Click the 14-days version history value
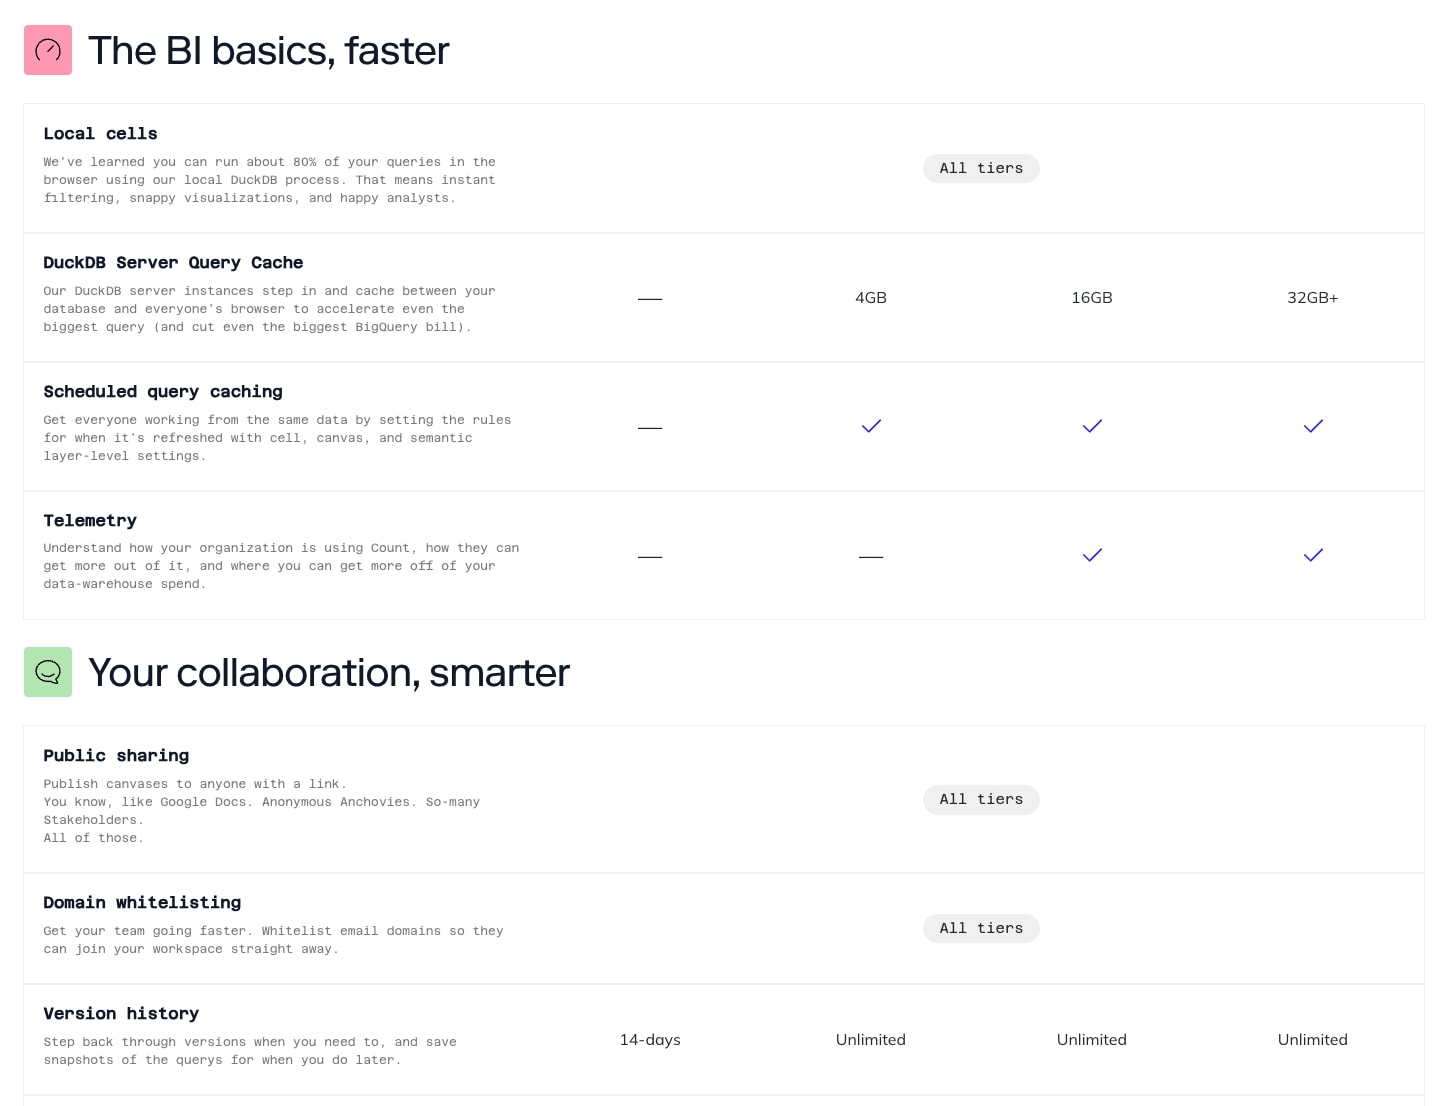Screen dimensions: 1456x1106 click(650, 1040)
